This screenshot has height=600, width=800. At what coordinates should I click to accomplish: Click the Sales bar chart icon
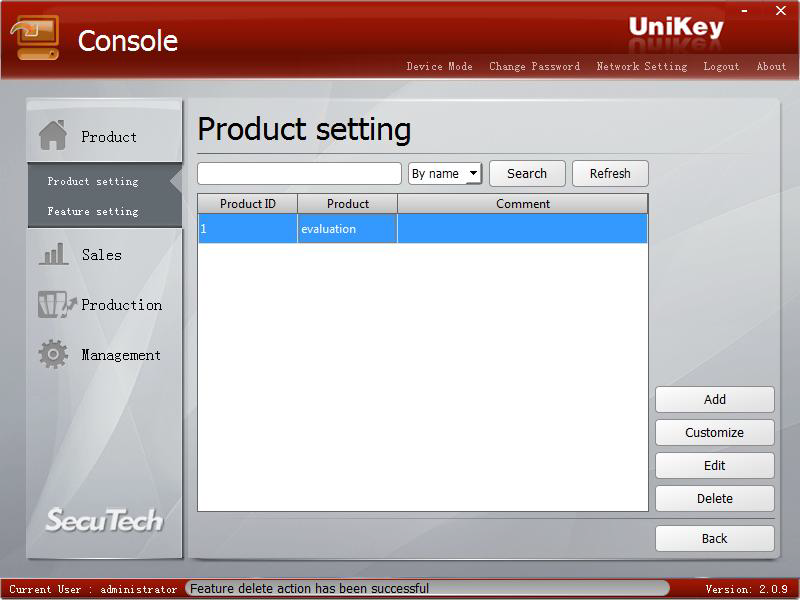point(53,254)
